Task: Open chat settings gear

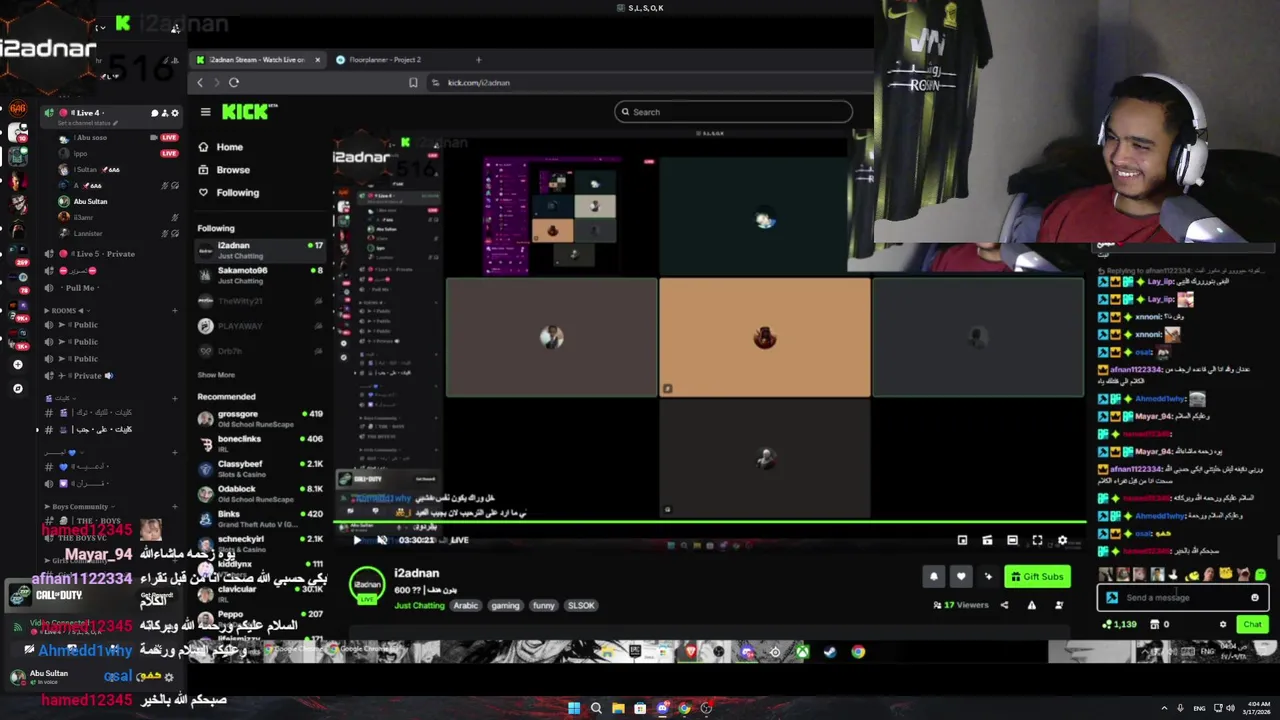Action: (1222, 624)
